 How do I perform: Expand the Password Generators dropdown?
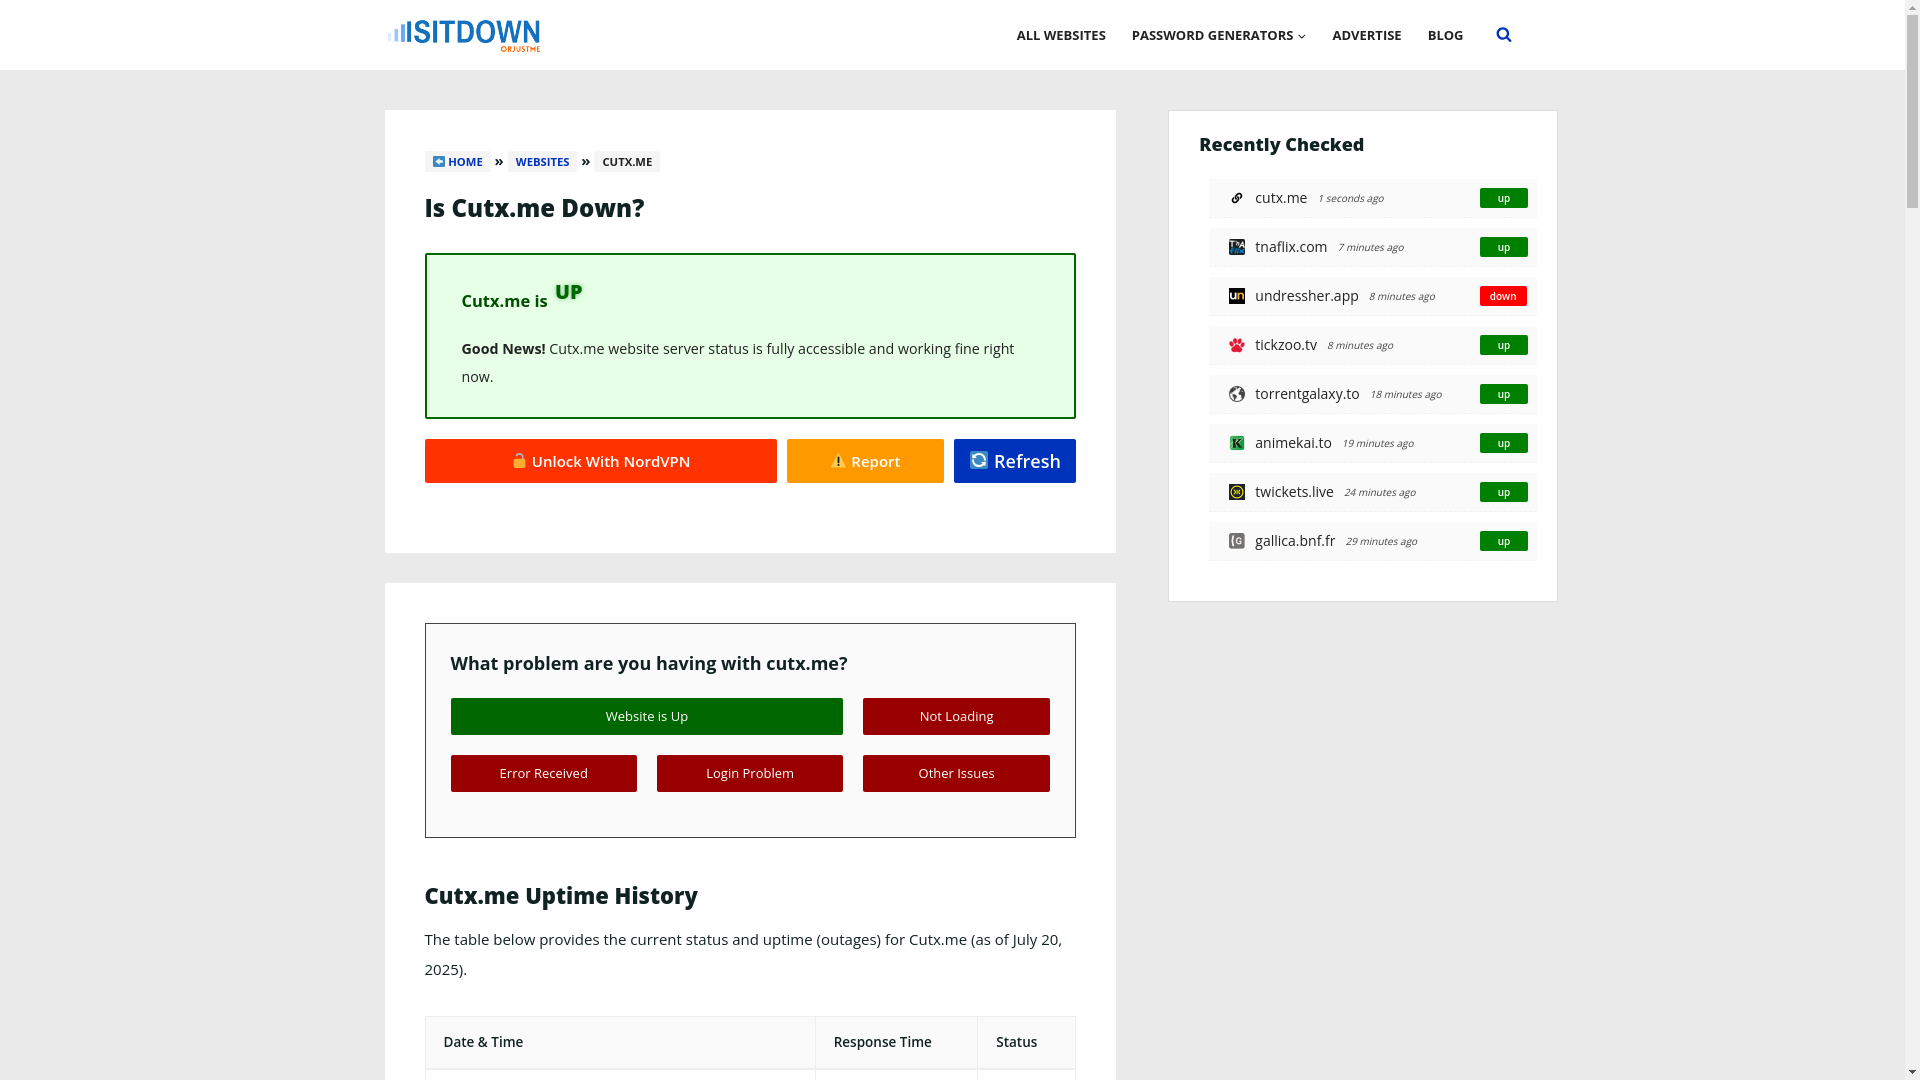click(1218, 35)
